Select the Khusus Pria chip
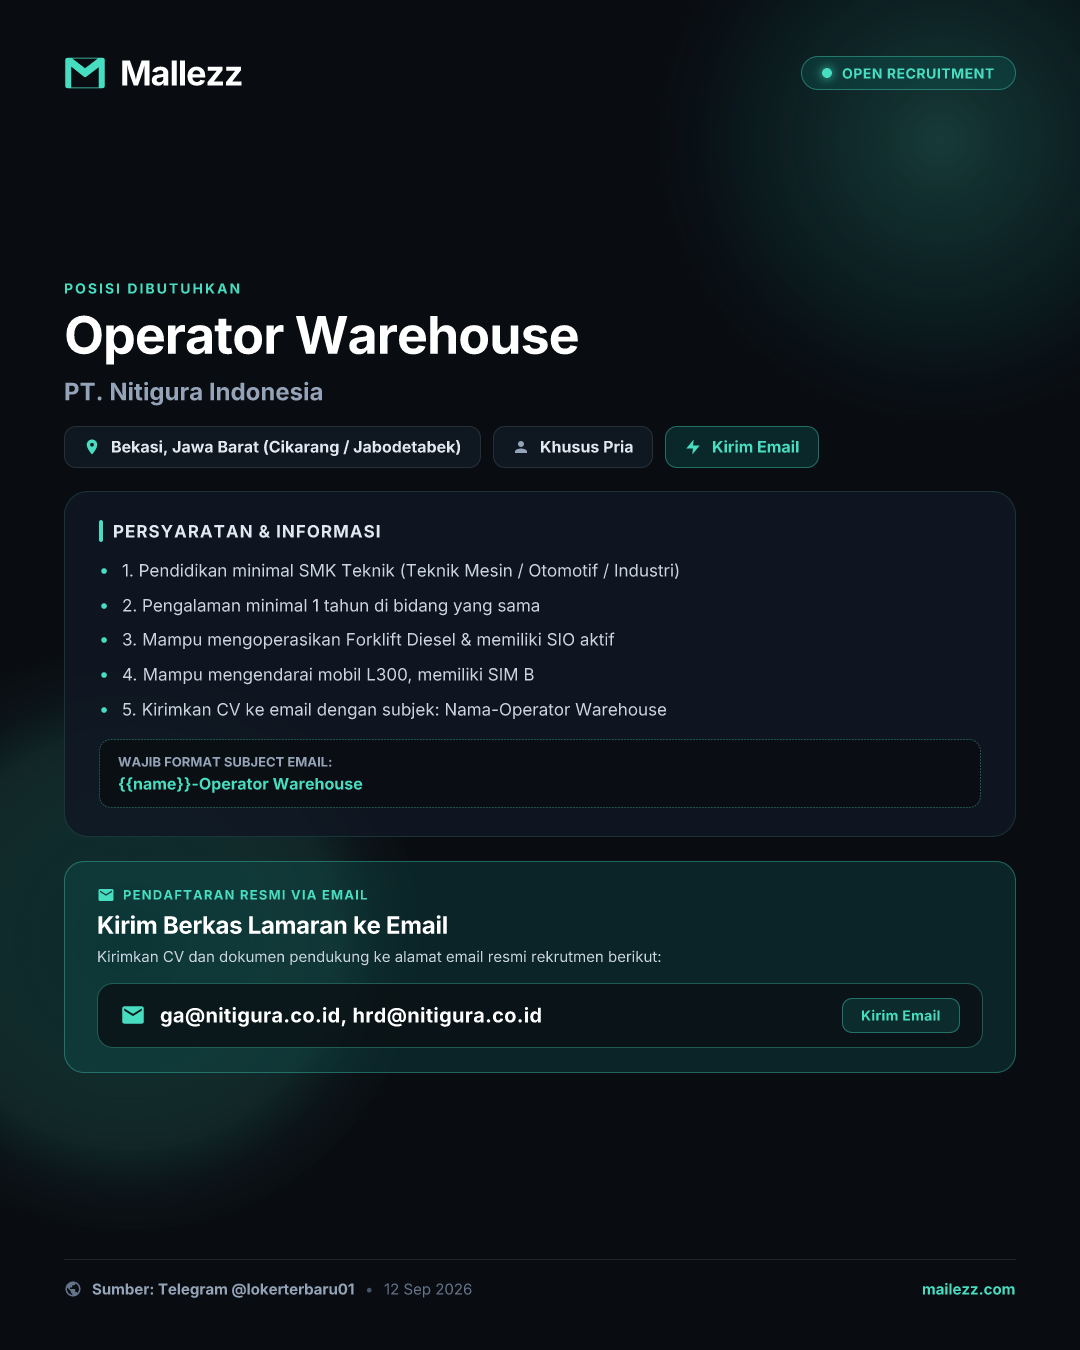The image size is (1080, 1350). [573, 447]
